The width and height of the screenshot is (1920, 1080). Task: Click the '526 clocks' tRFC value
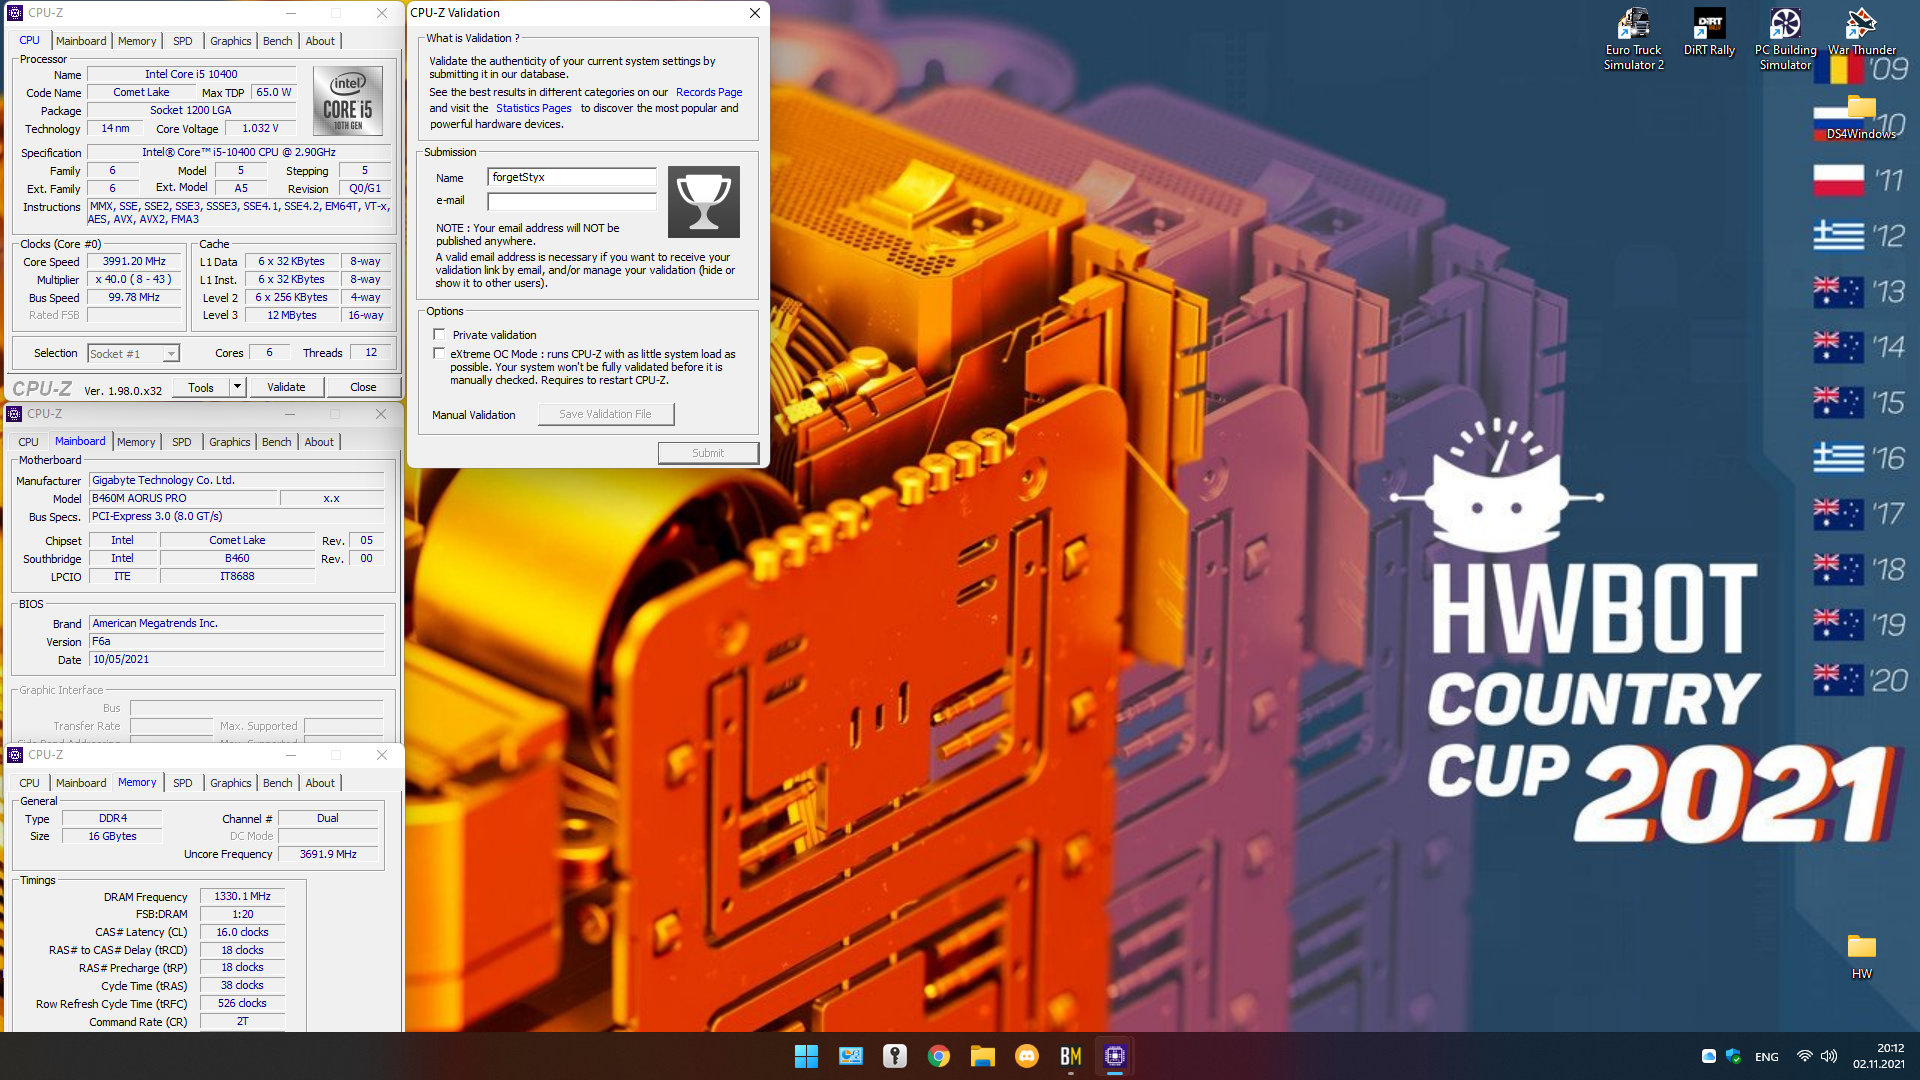coord(242,1003)
